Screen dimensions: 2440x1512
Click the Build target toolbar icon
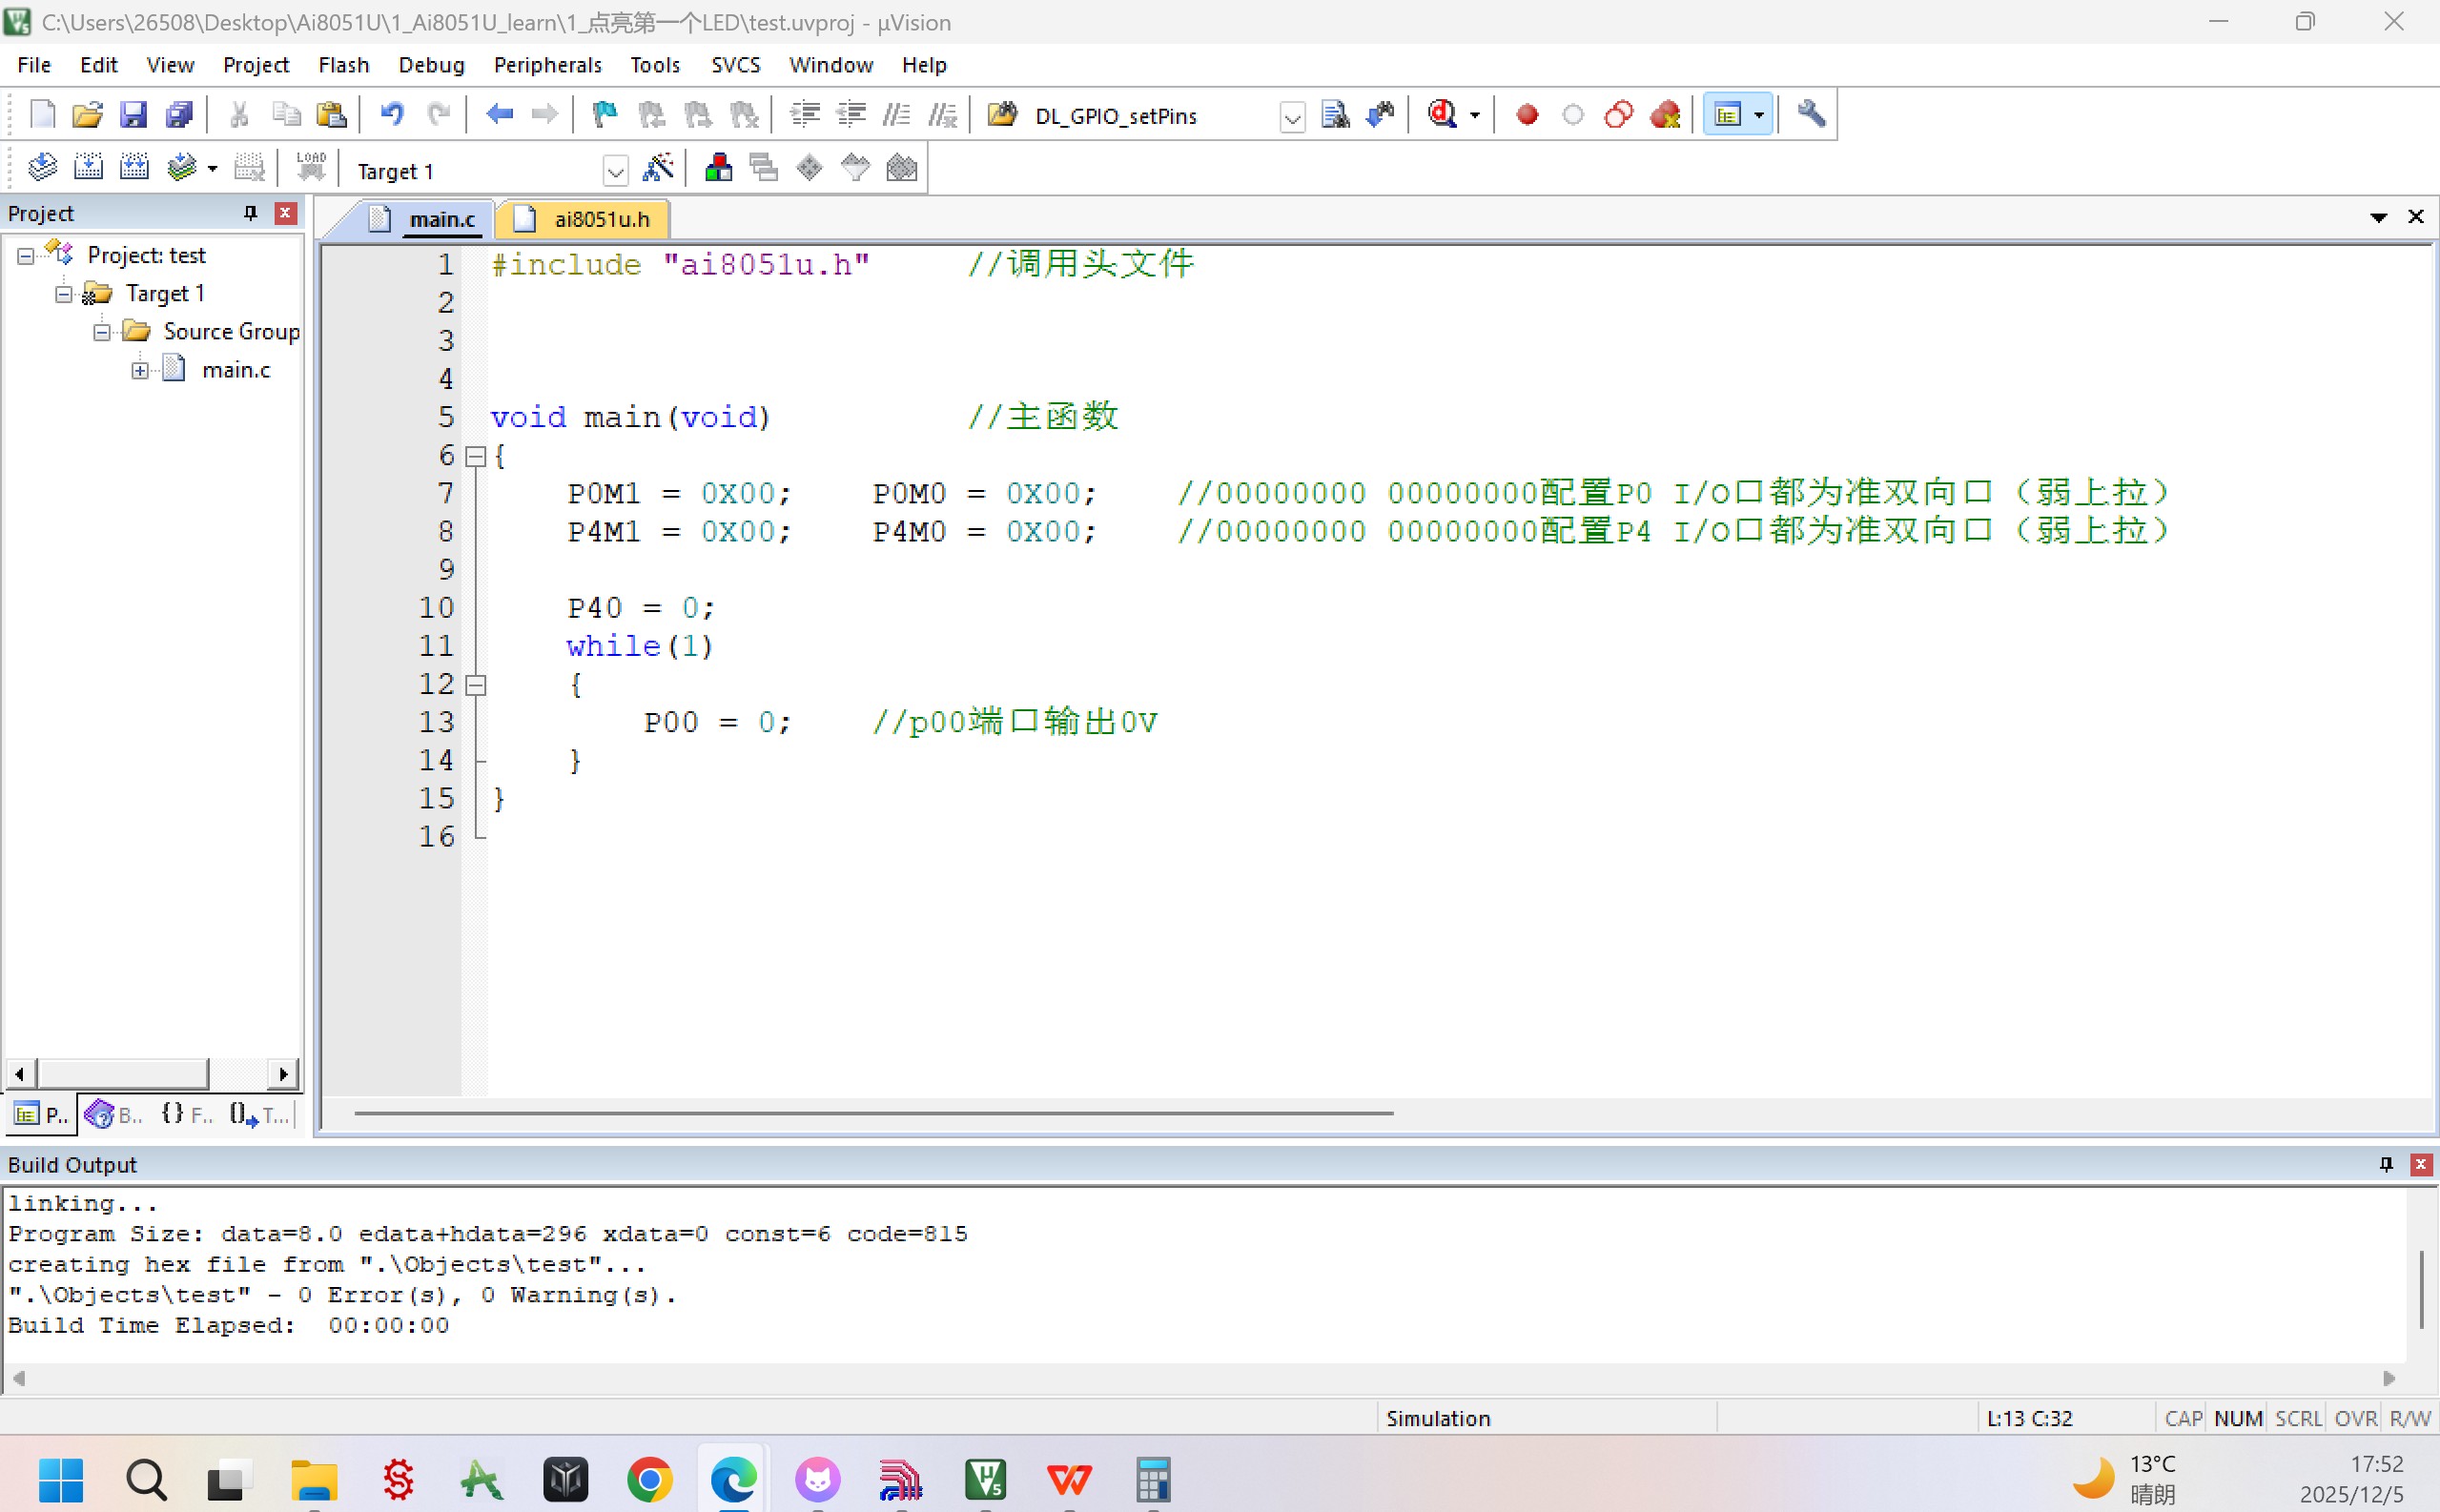pos(88,168)
